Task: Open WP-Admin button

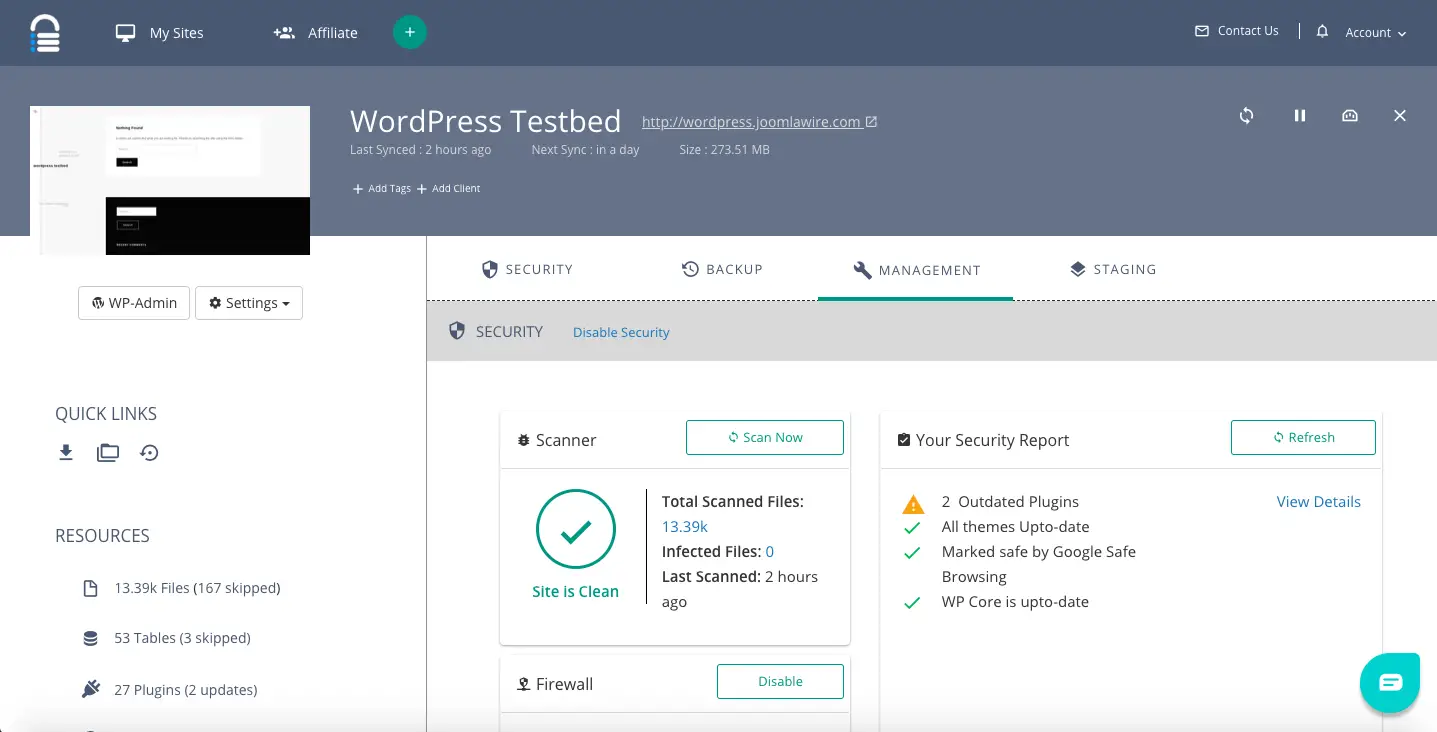Action: pyautogui.click(x=134, y=303)
